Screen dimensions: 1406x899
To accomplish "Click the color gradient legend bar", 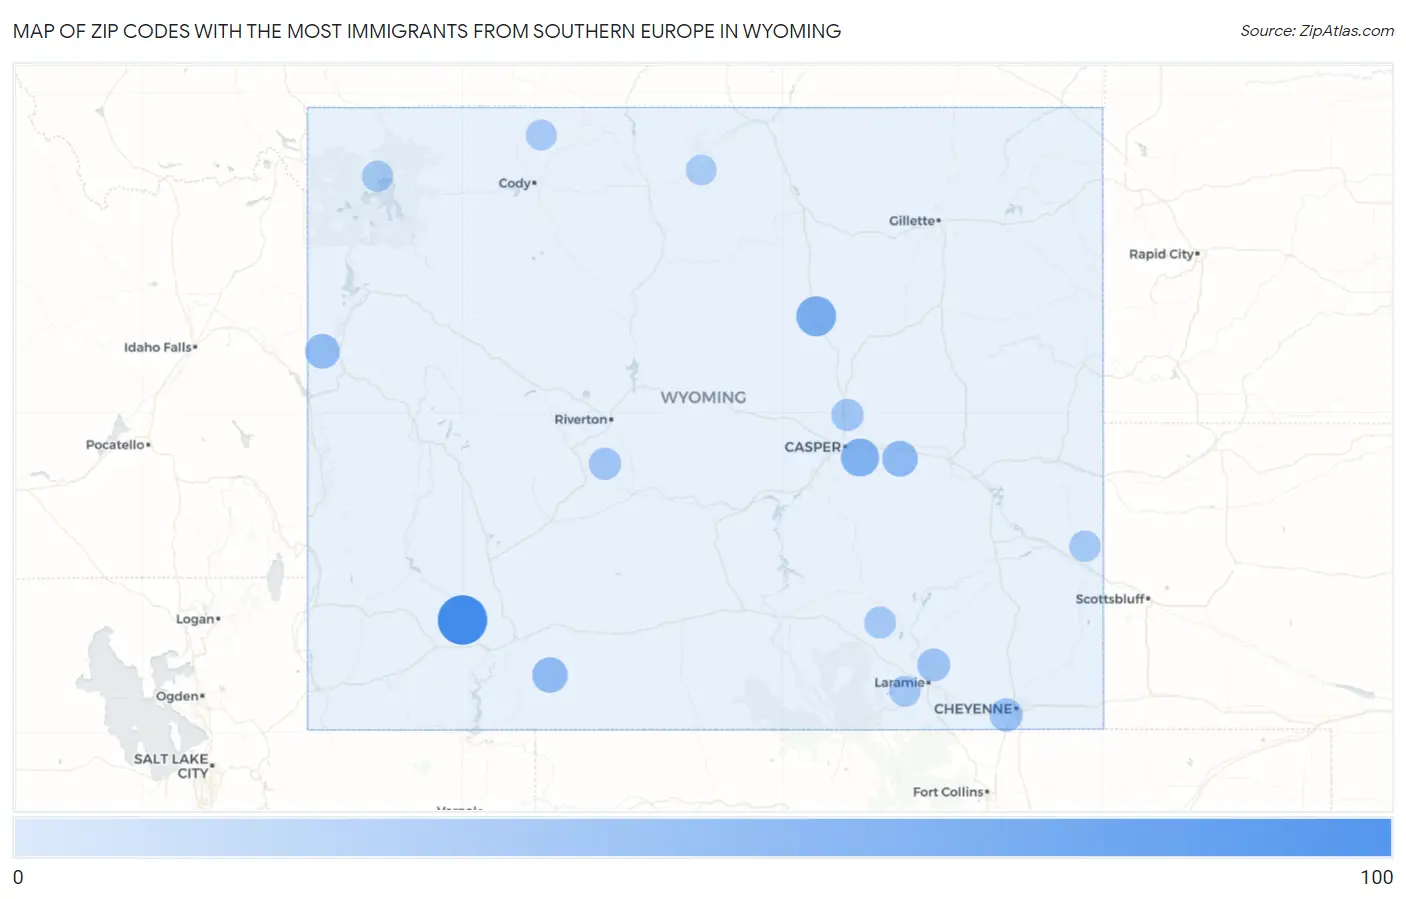I will 702,838.
